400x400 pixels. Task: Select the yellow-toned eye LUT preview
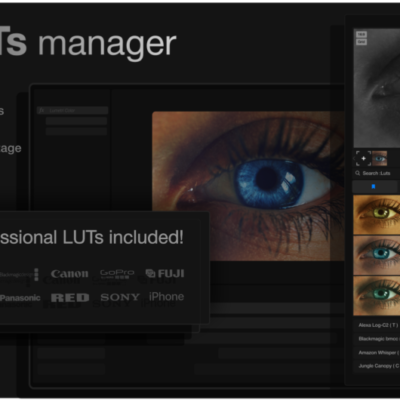pos(377,214)
